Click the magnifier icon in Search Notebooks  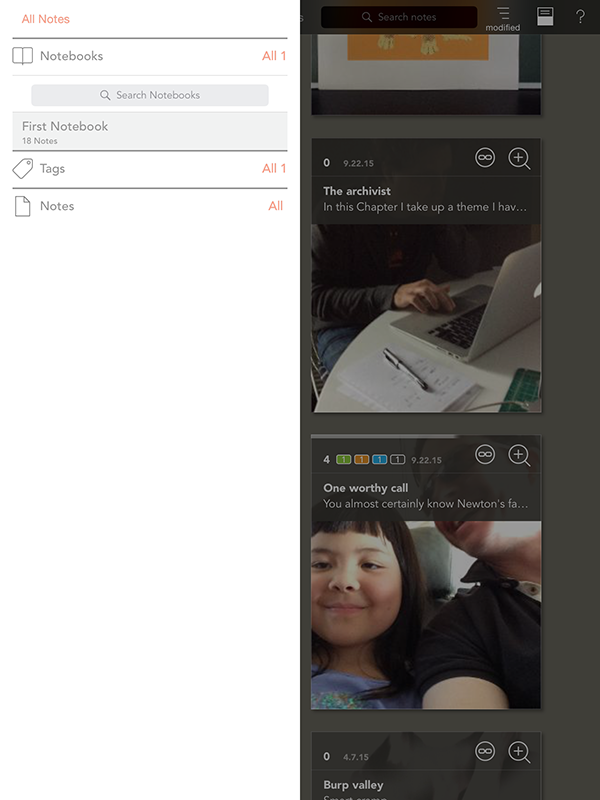point(105,95)
